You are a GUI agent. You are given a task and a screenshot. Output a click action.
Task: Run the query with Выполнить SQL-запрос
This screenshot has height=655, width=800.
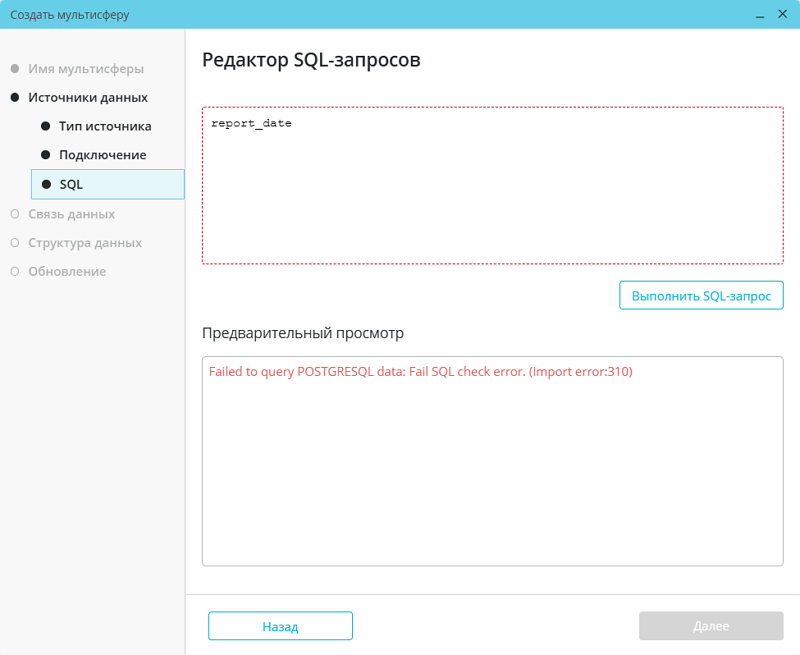click(701, 297)
